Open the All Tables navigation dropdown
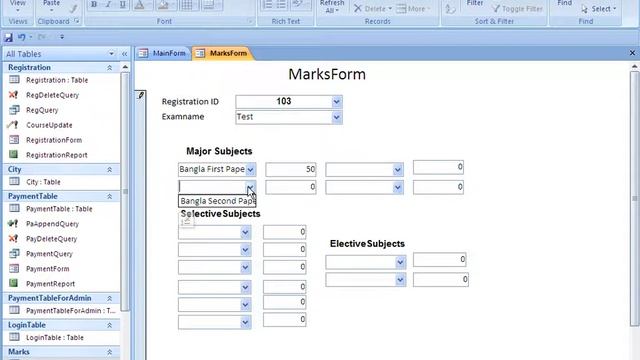This screenshot has width=640, height=360. (x=111, y=53)
